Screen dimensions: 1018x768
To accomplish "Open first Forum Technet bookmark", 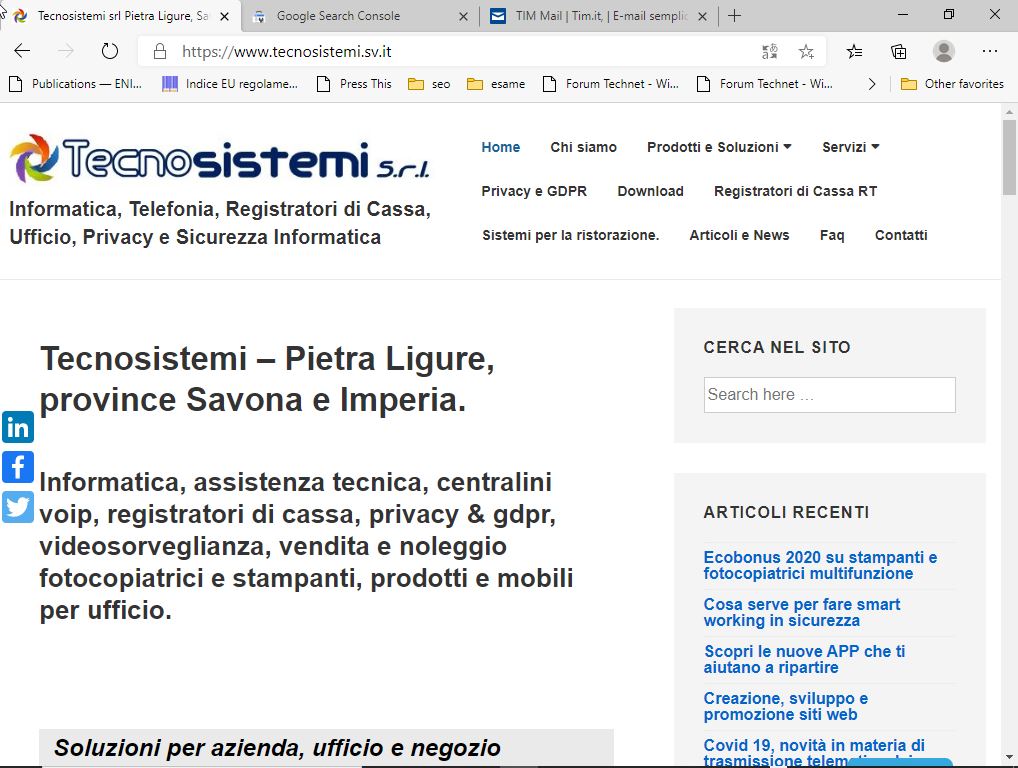I will [x=611, y=84].
